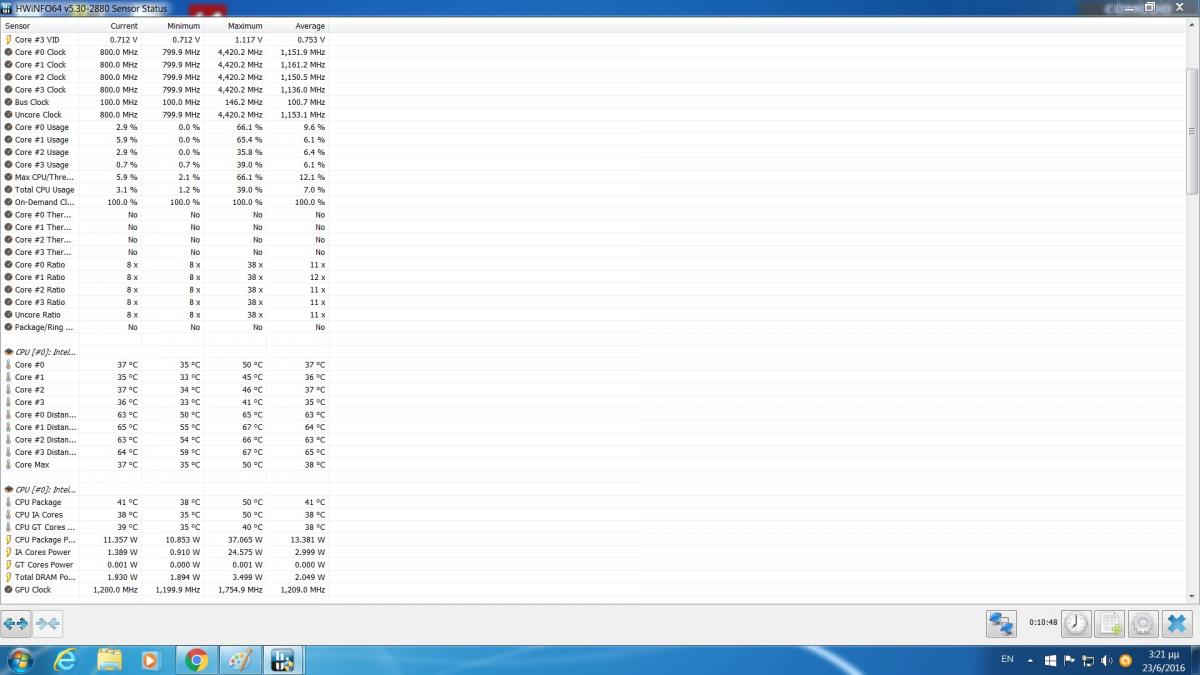This screenshot has width=1200, height=675.
Task: Select the Total CPU Usage row label
Action: [x=44, y=190]
